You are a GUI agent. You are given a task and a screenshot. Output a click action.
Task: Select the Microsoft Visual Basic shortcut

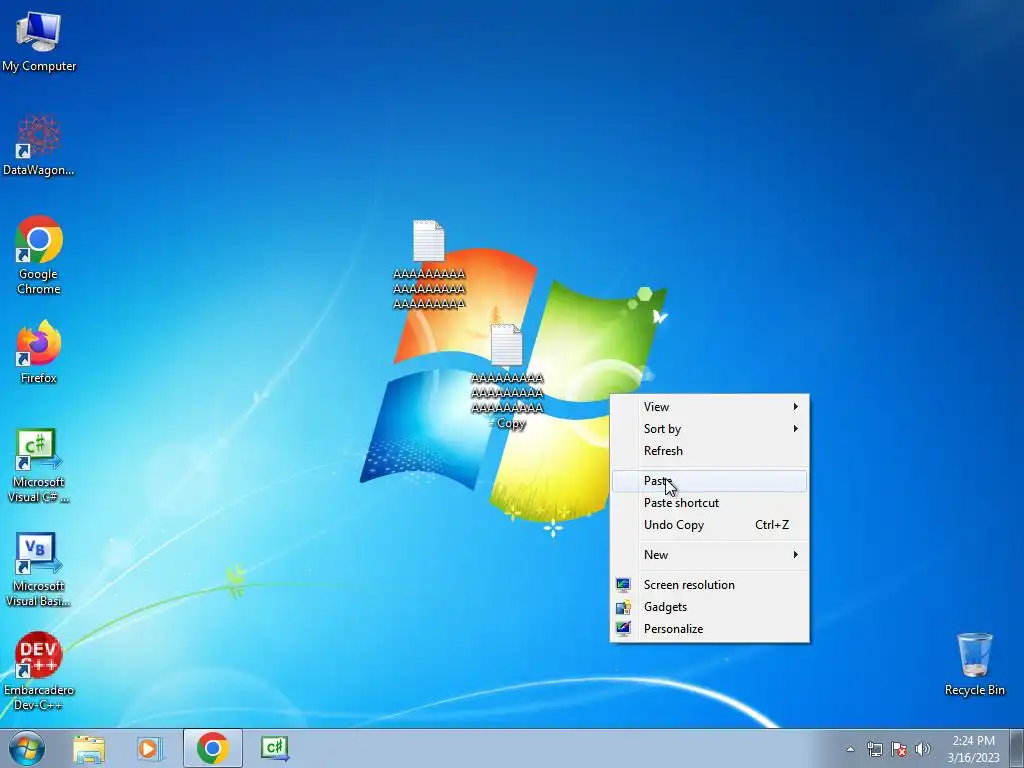[39, 569]
